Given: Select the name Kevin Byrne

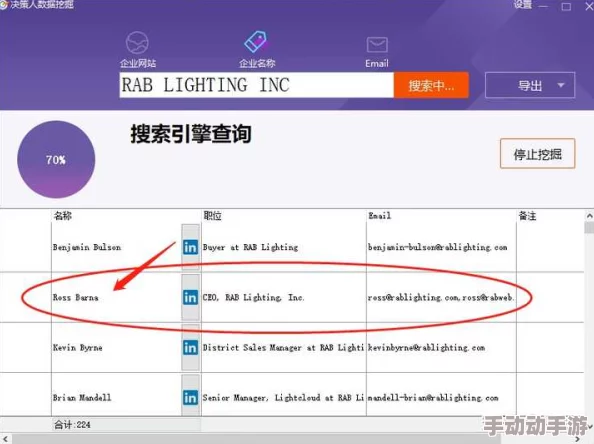Looking at the screenshot, I should 78,347.
